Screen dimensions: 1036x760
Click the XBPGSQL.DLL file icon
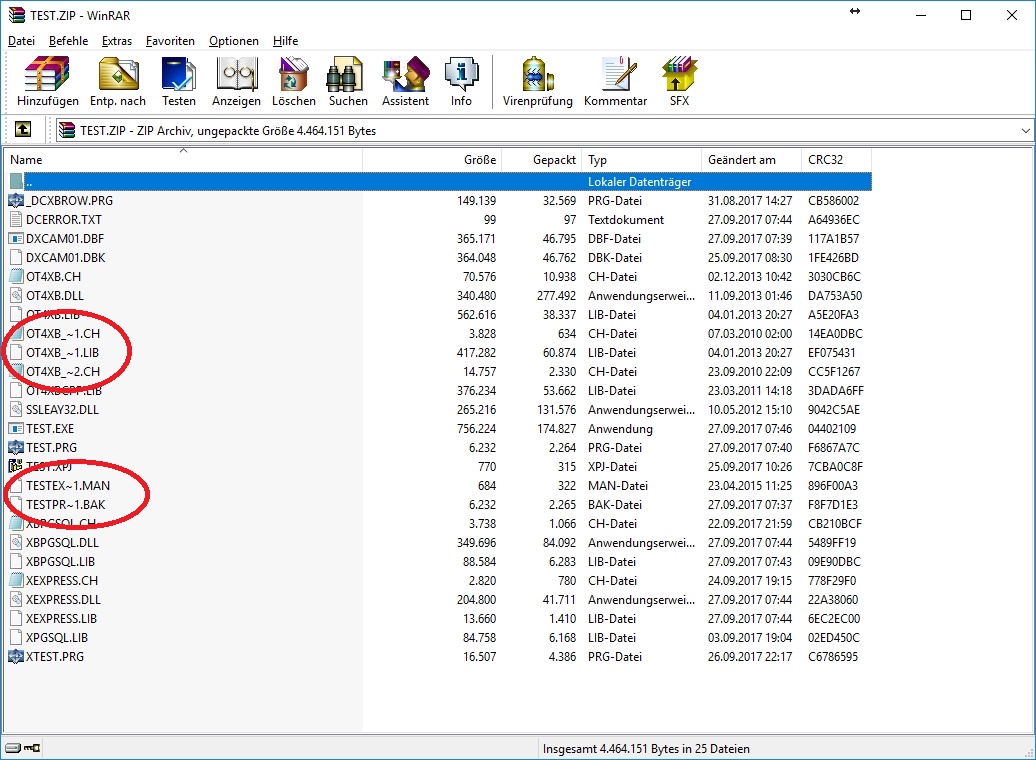[x=16, y=543]
